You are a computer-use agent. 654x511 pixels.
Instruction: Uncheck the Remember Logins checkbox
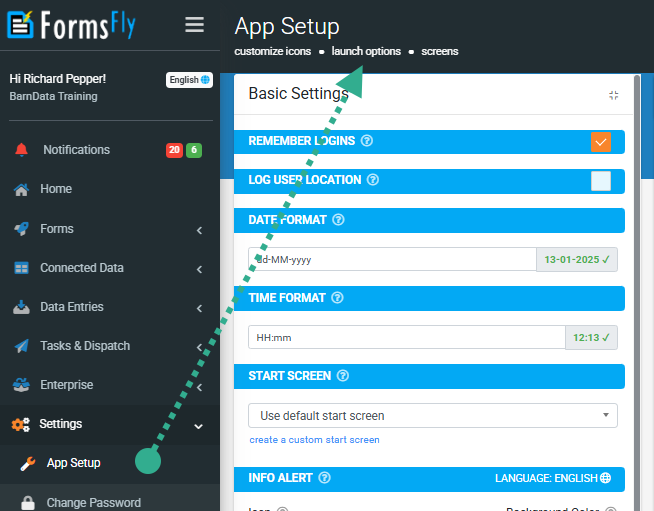click(x=601, y=142)
